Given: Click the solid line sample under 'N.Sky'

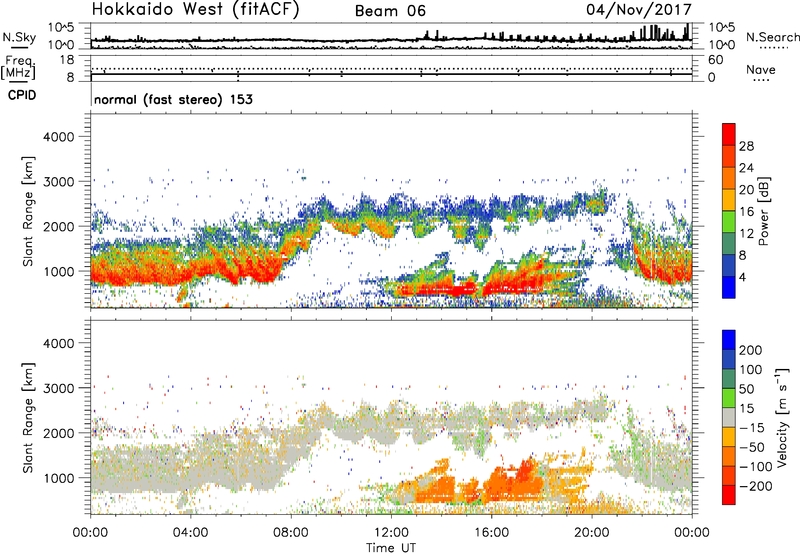Looking at the screenshot, I should [19, 47].
